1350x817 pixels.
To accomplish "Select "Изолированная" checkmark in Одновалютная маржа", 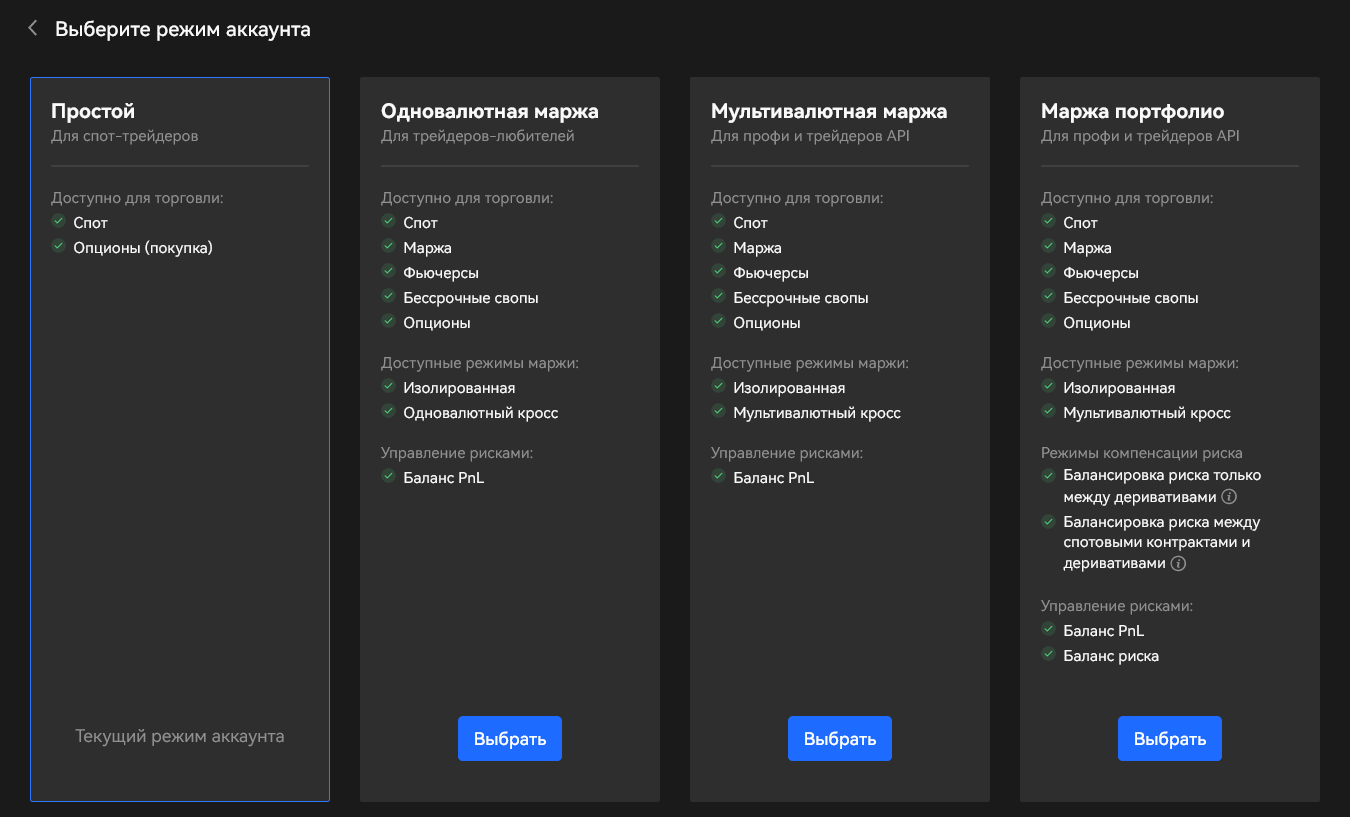I will (x=388, y=387).
